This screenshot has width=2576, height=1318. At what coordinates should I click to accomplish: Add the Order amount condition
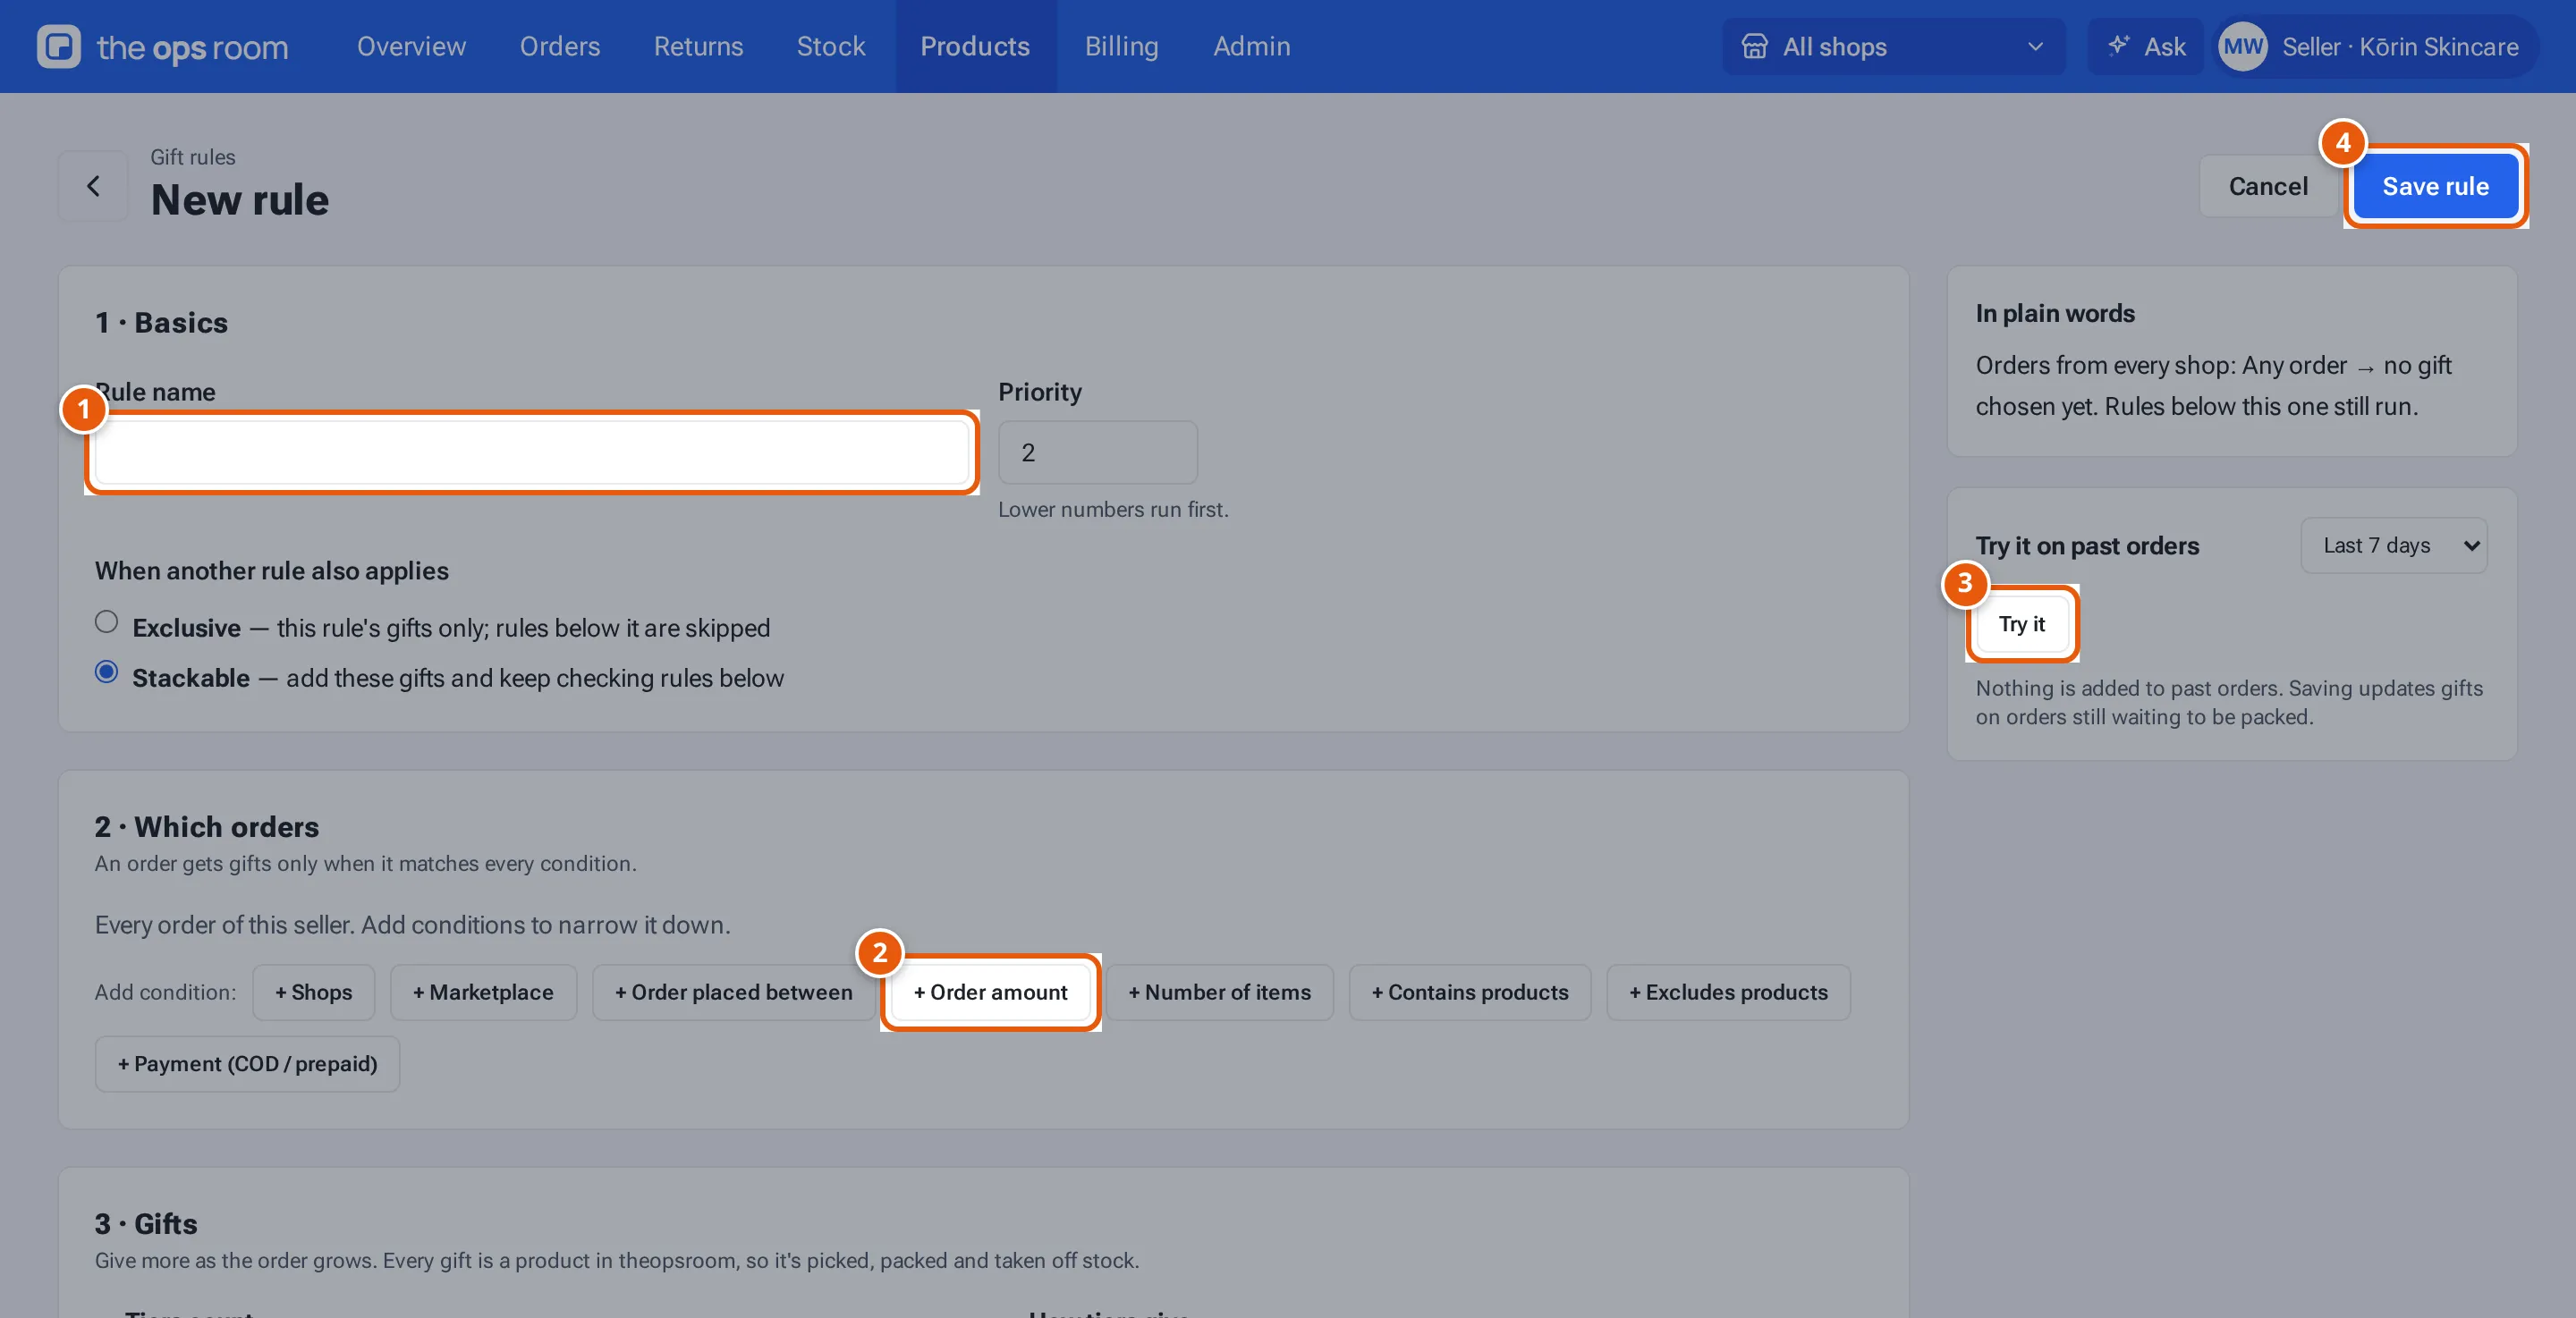(990, 992)
